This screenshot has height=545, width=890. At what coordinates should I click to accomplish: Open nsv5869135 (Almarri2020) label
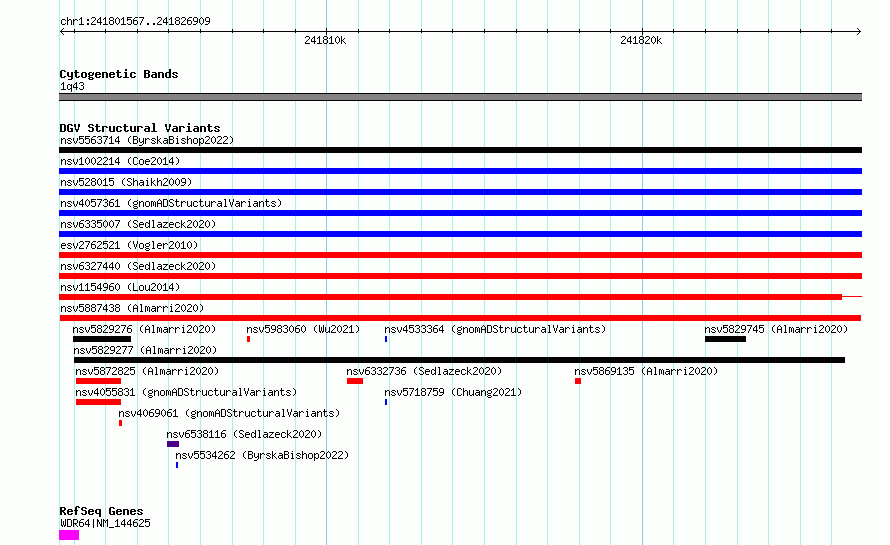pos(646,371)
